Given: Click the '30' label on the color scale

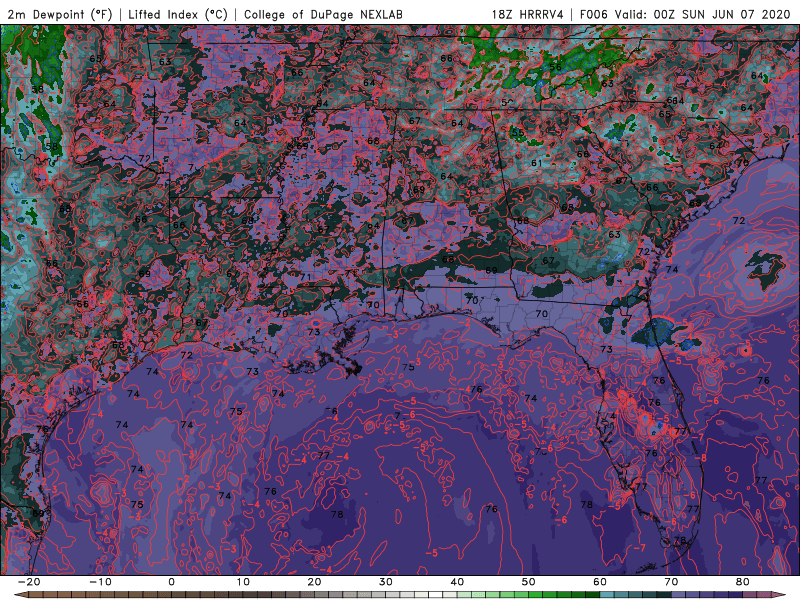Looking at the screenshot, I should (x=386, y=582).
